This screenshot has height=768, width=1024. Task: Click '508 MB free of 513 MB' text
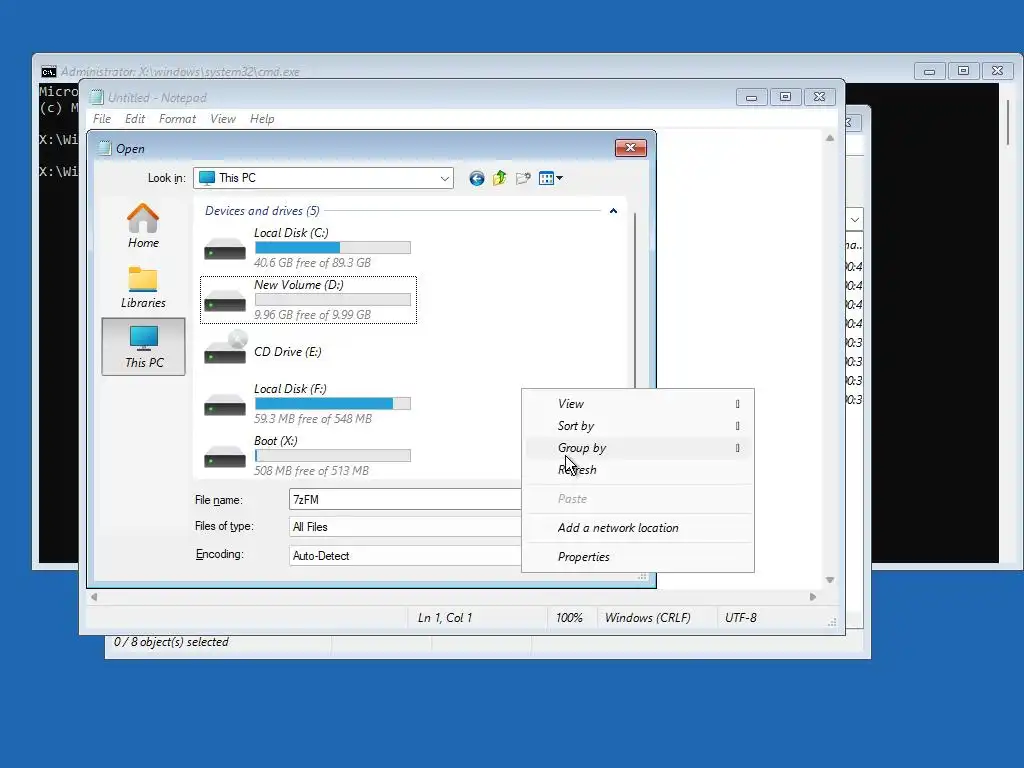[312, 471]
